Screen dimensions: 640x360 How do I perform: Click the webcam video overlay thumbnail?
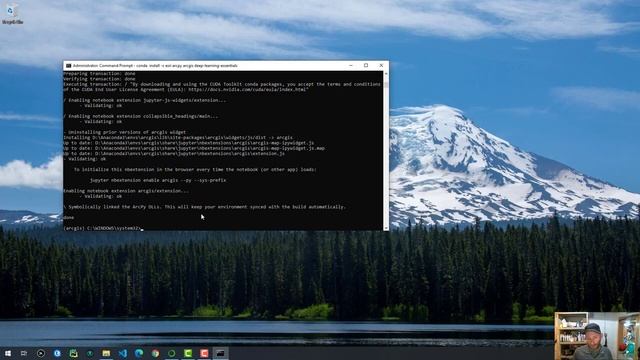point(597,336)
